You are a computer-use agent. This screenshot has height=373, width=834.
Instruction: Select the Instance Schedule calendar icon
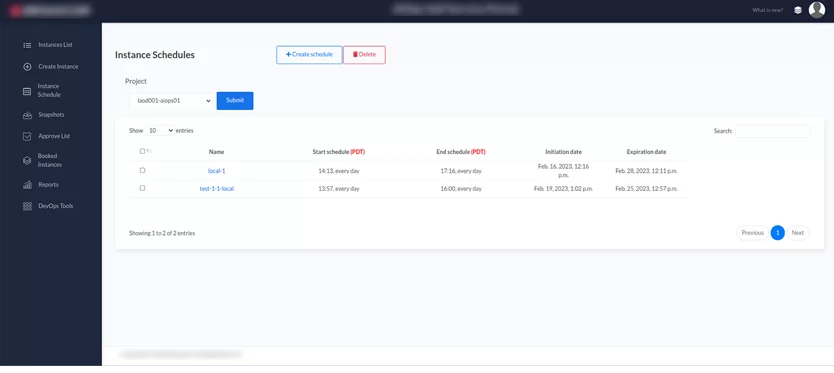tap(27, 91)
